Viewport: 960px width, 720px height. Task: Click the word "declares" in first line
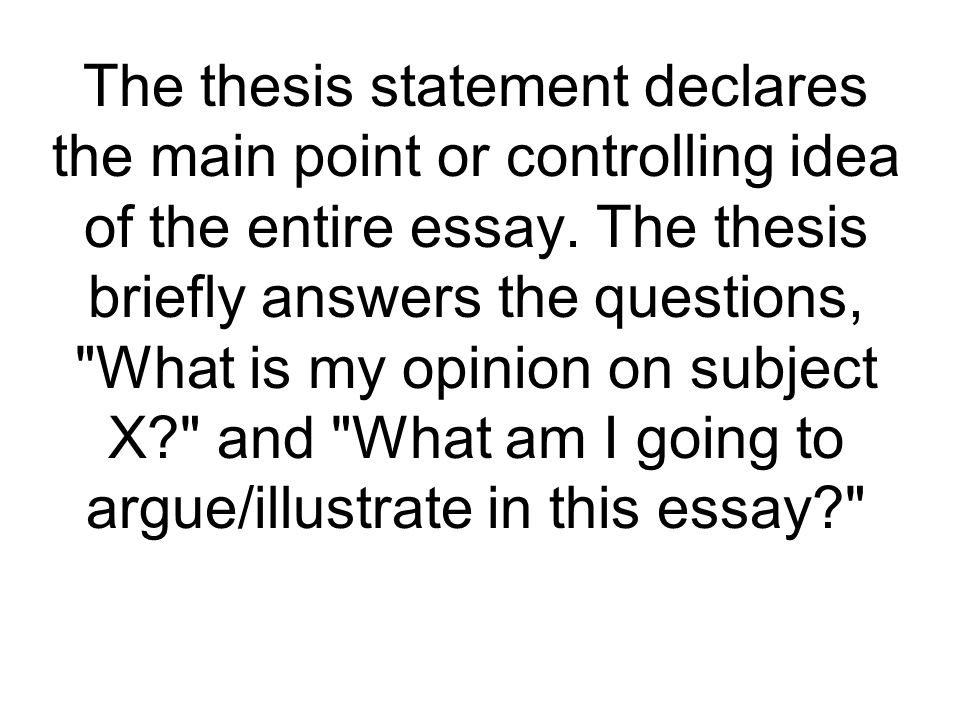(756, 86)
